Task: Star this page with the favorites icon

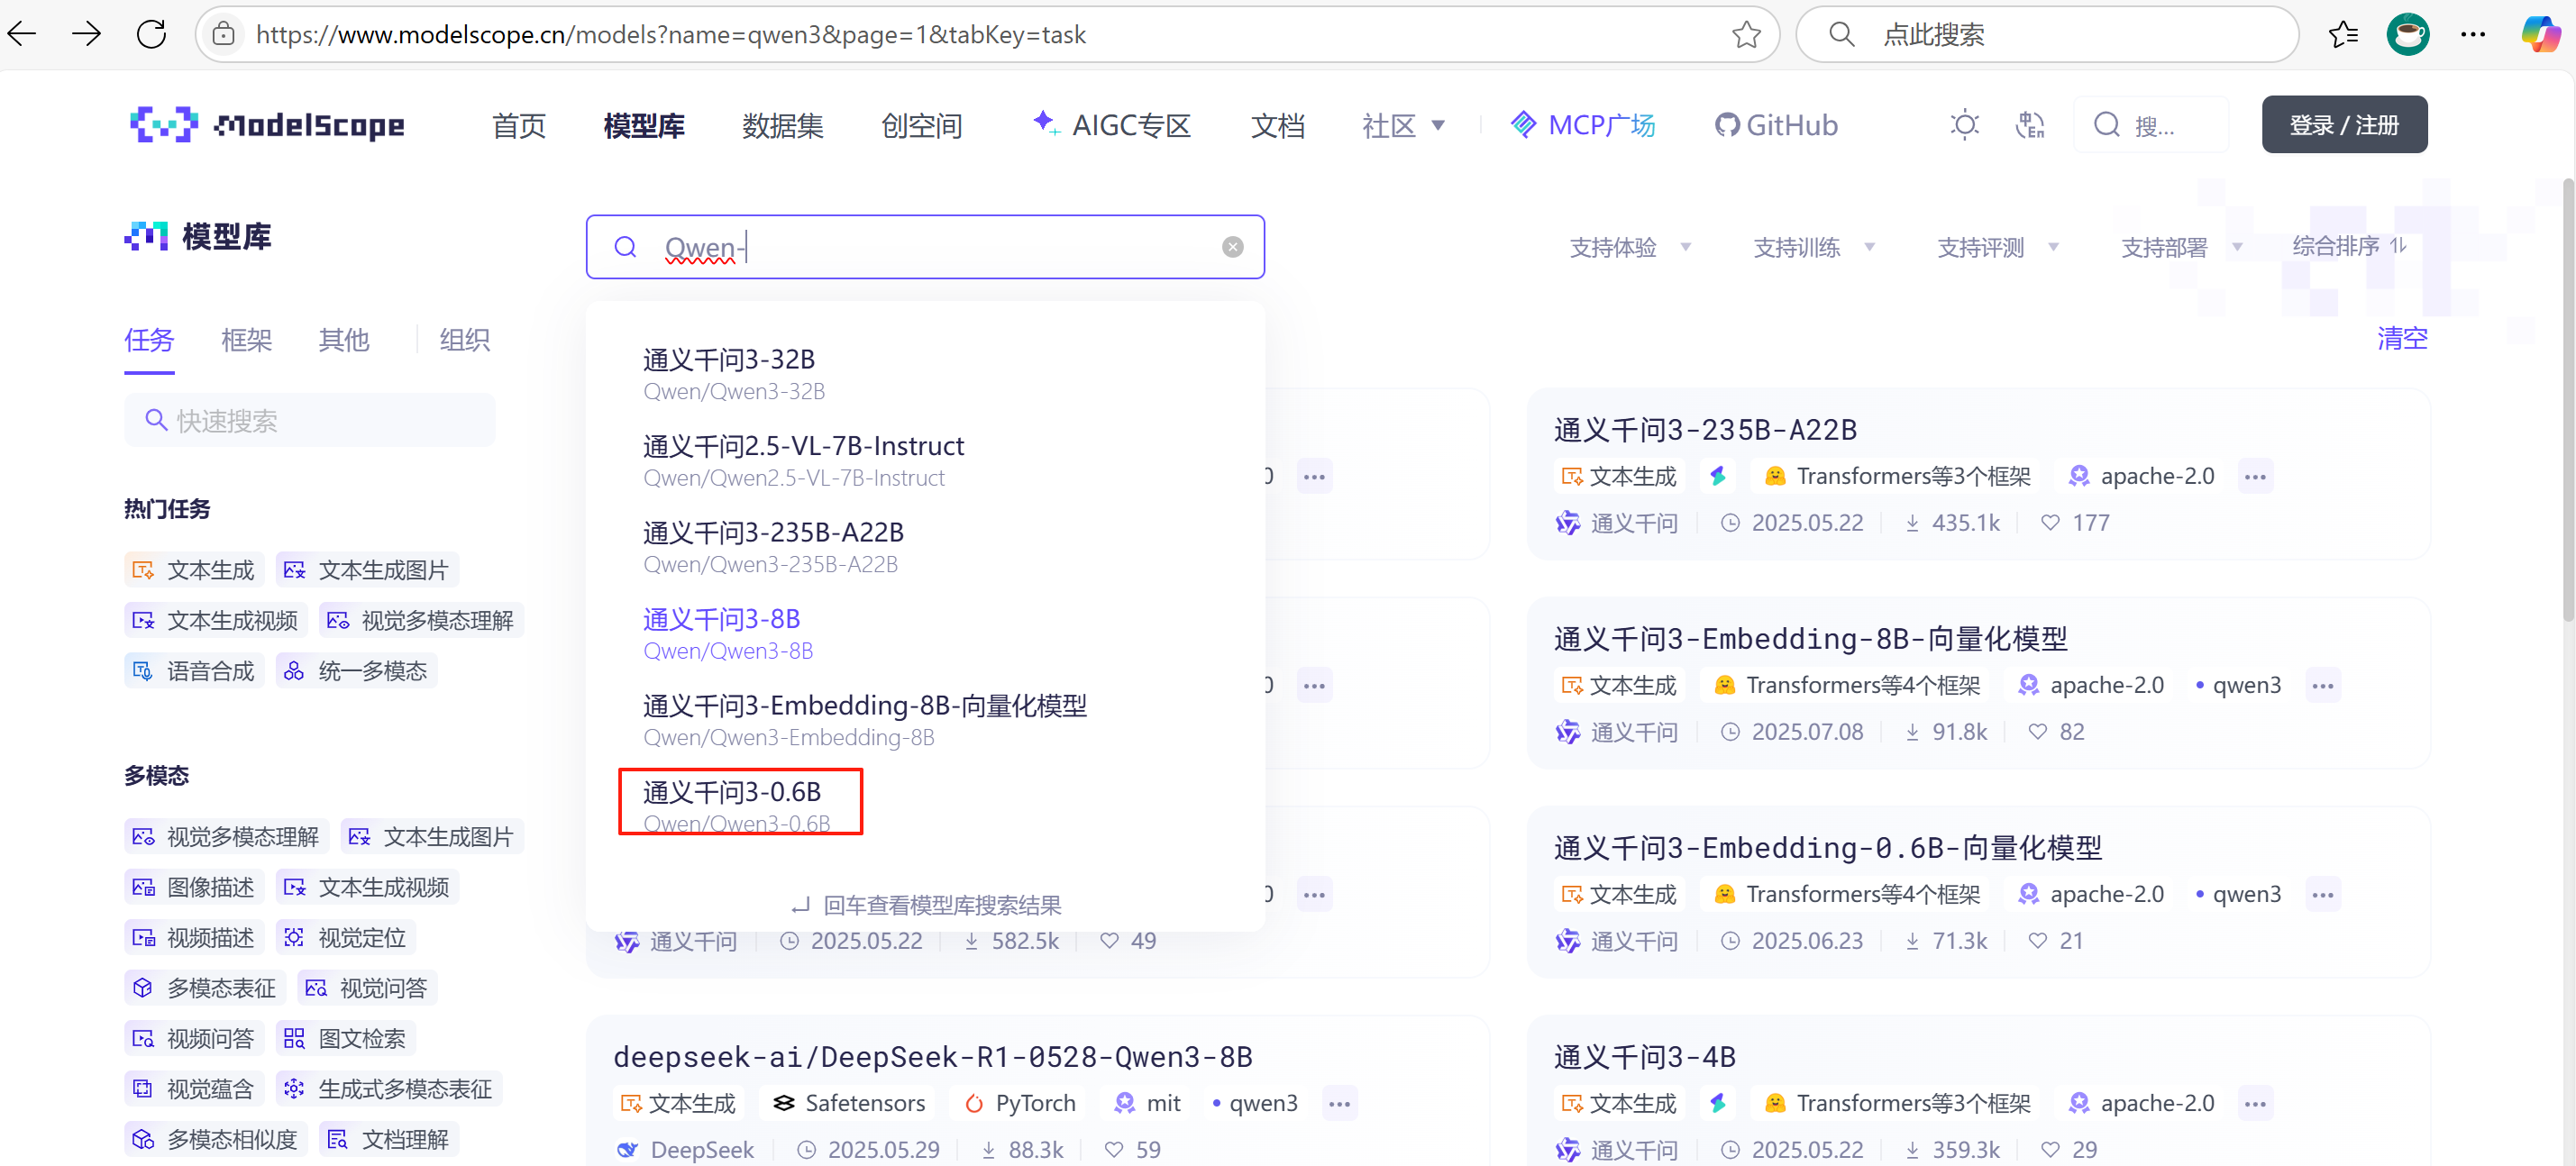Action: pyautogui.click(x=1745, y=35)
